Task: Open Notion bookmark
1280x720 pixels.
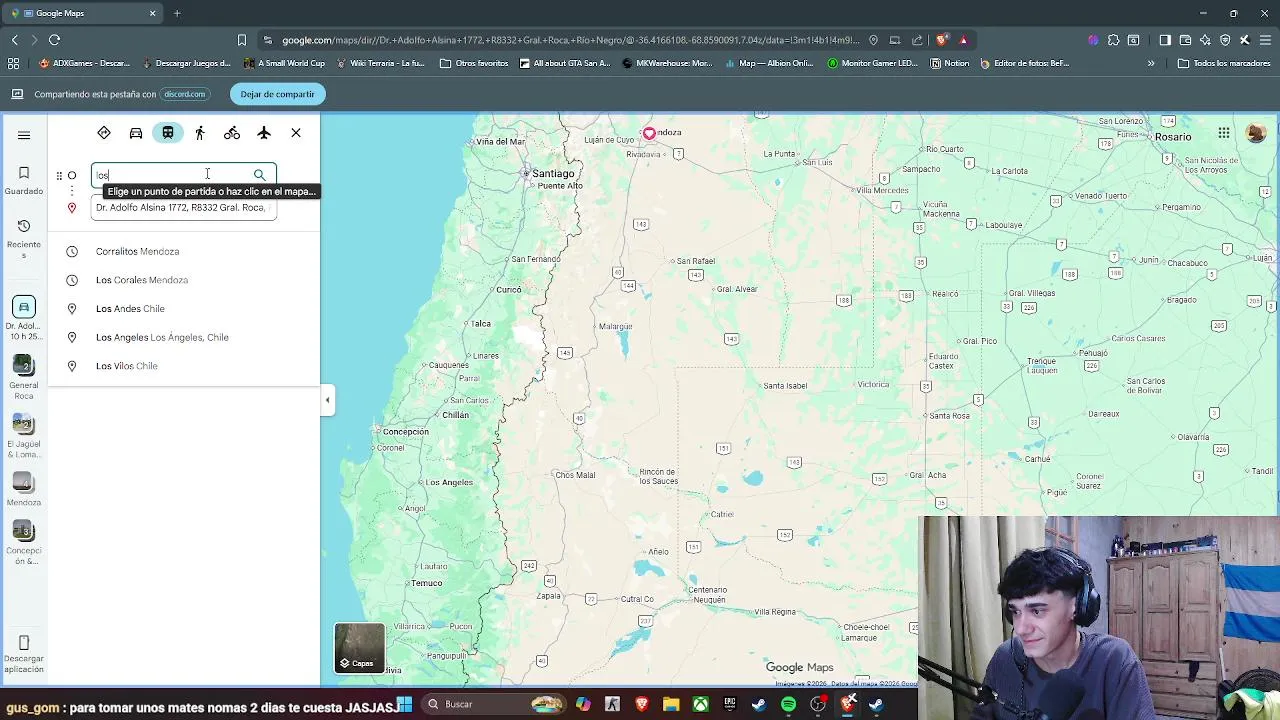Action: (x=950, y=63)
